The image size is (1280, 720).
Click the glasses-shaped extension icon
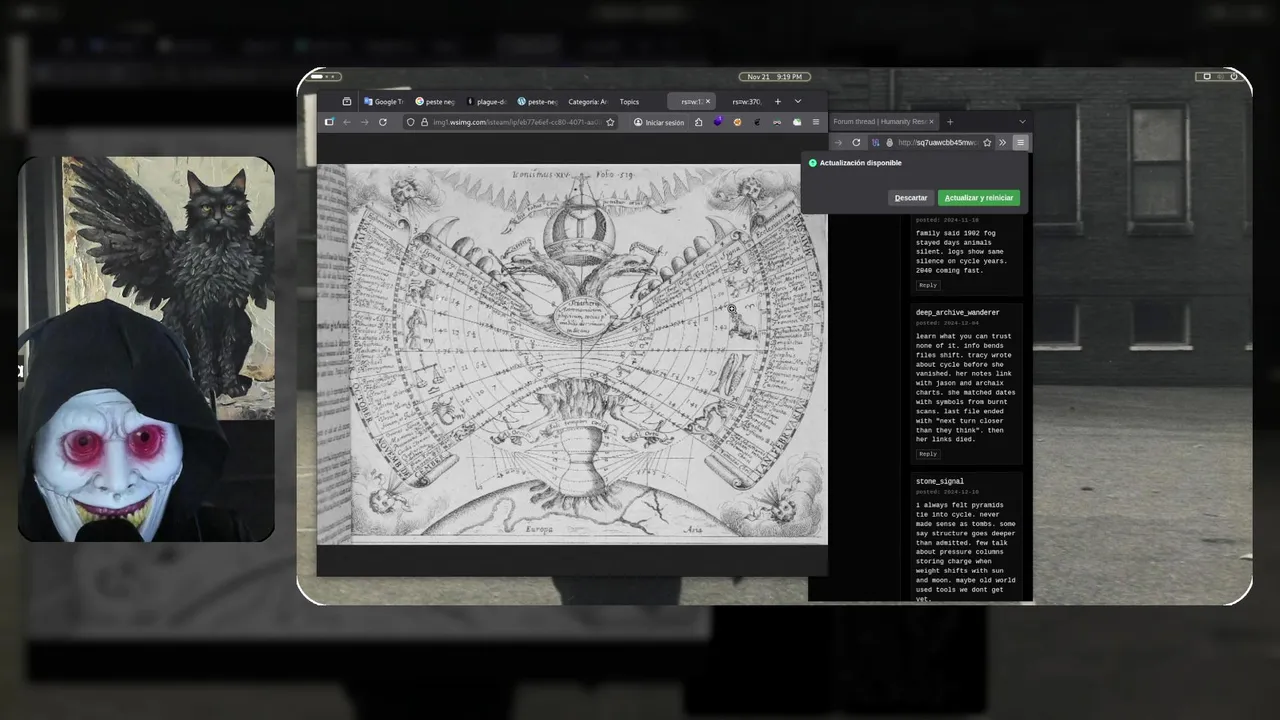click(777, 122)
